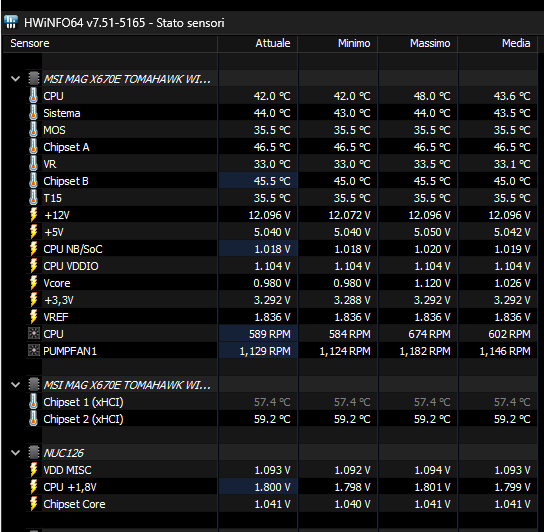544x532 pixels.
Task: Select the Chipset B sensor row label
Action: tap(66, 181)
